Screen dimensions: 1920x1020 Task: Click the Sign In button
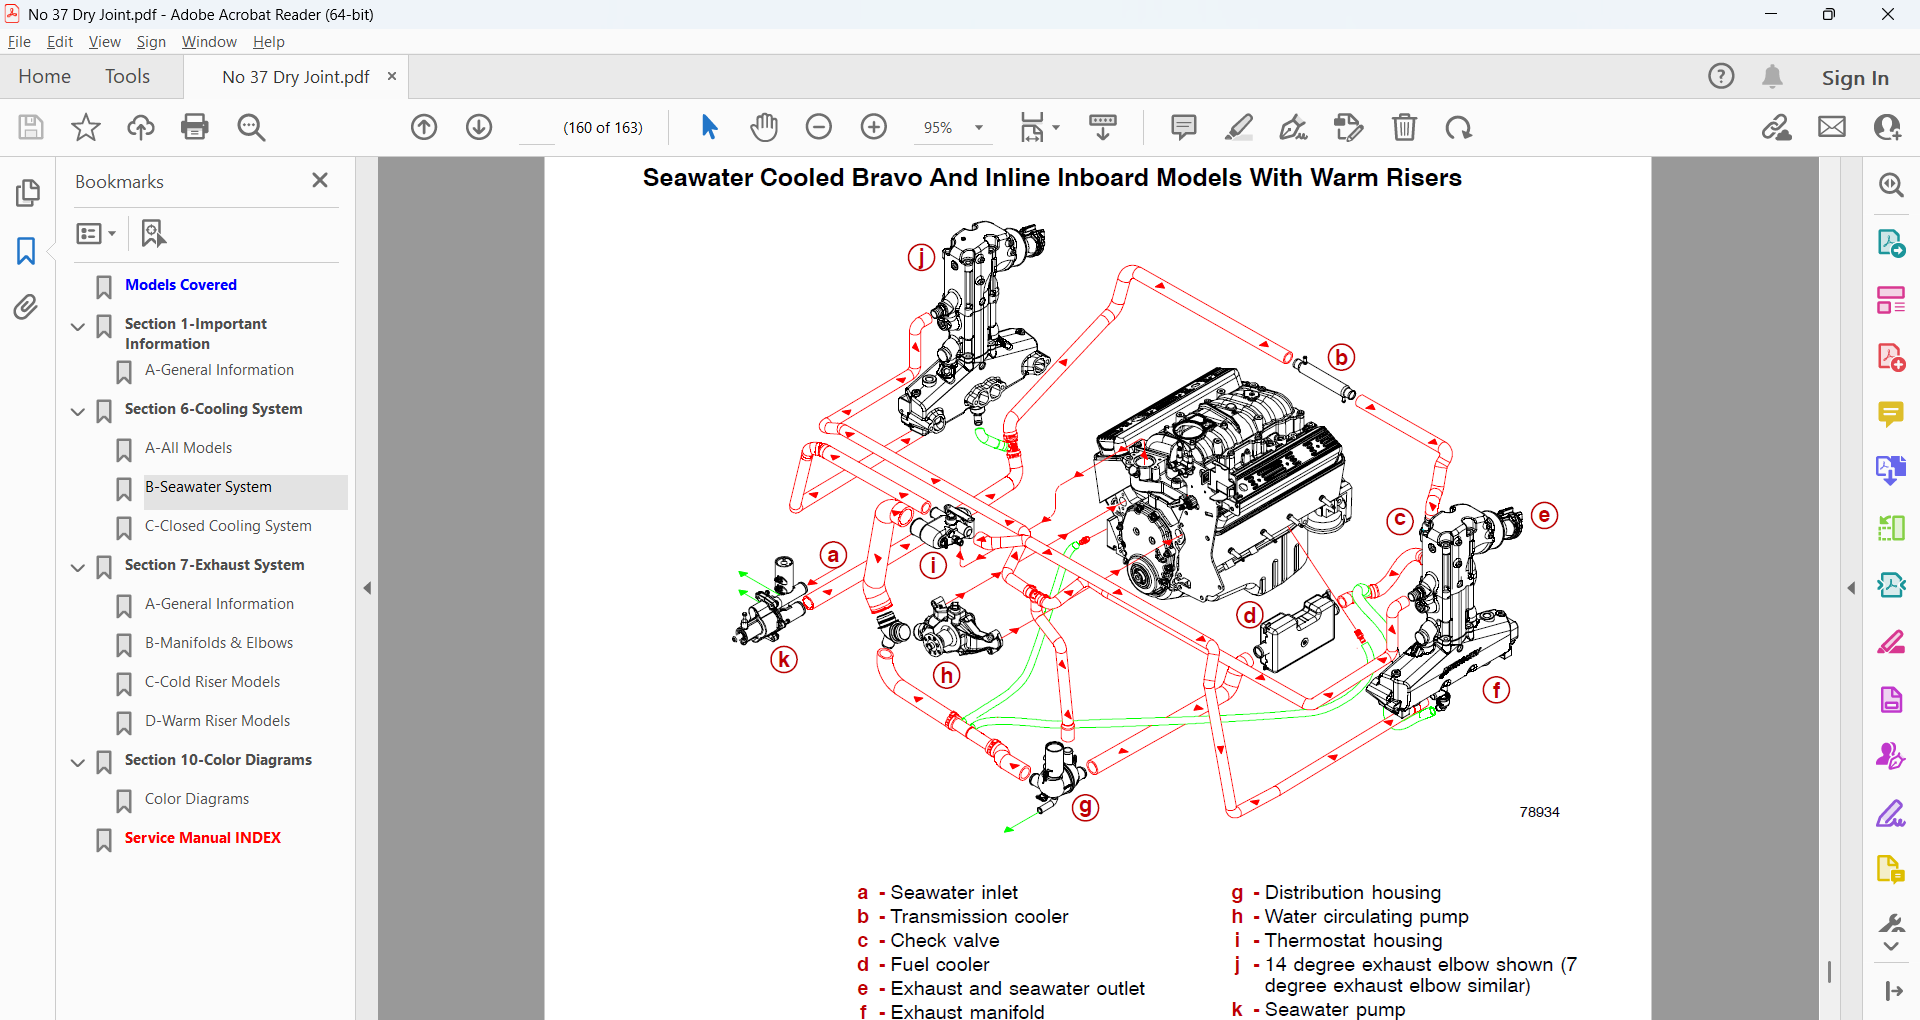click(x=1855, y=77)
